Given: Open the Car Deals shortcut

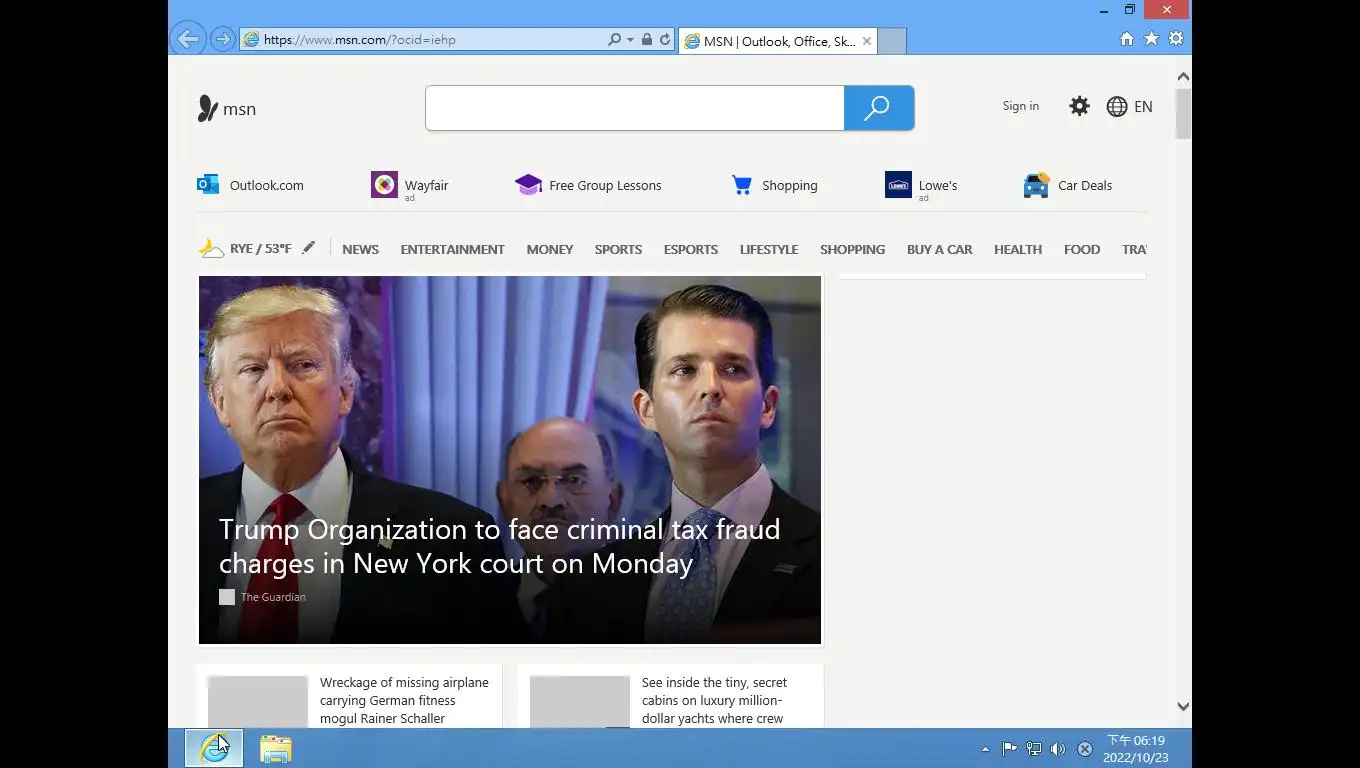Looking at the screenshot, I should click(1067, 185).
